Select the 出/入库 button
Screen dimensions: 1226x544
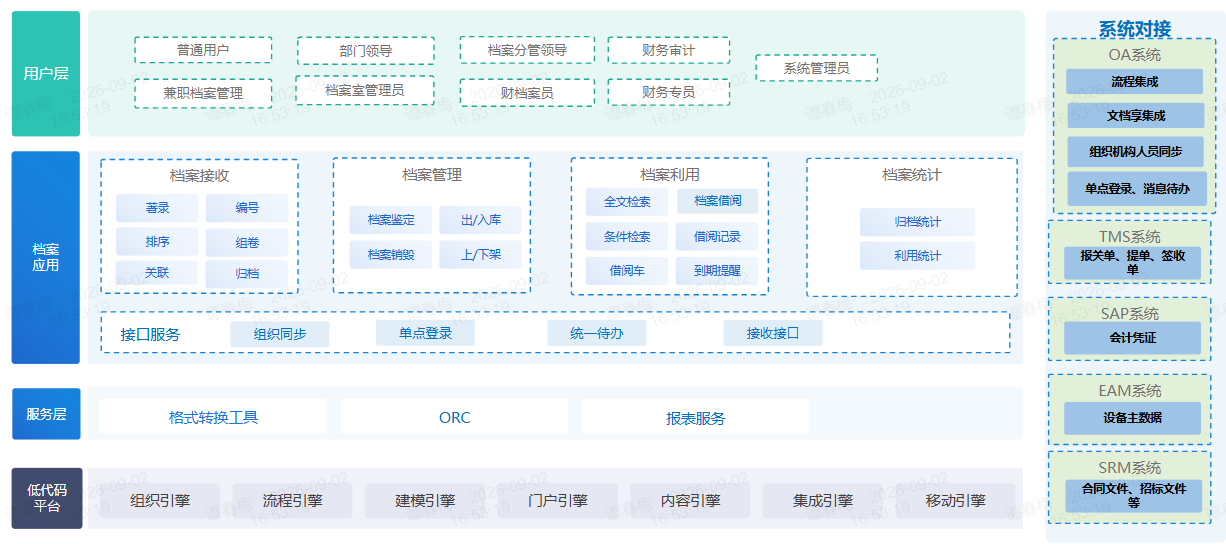(x=481, y=220)
